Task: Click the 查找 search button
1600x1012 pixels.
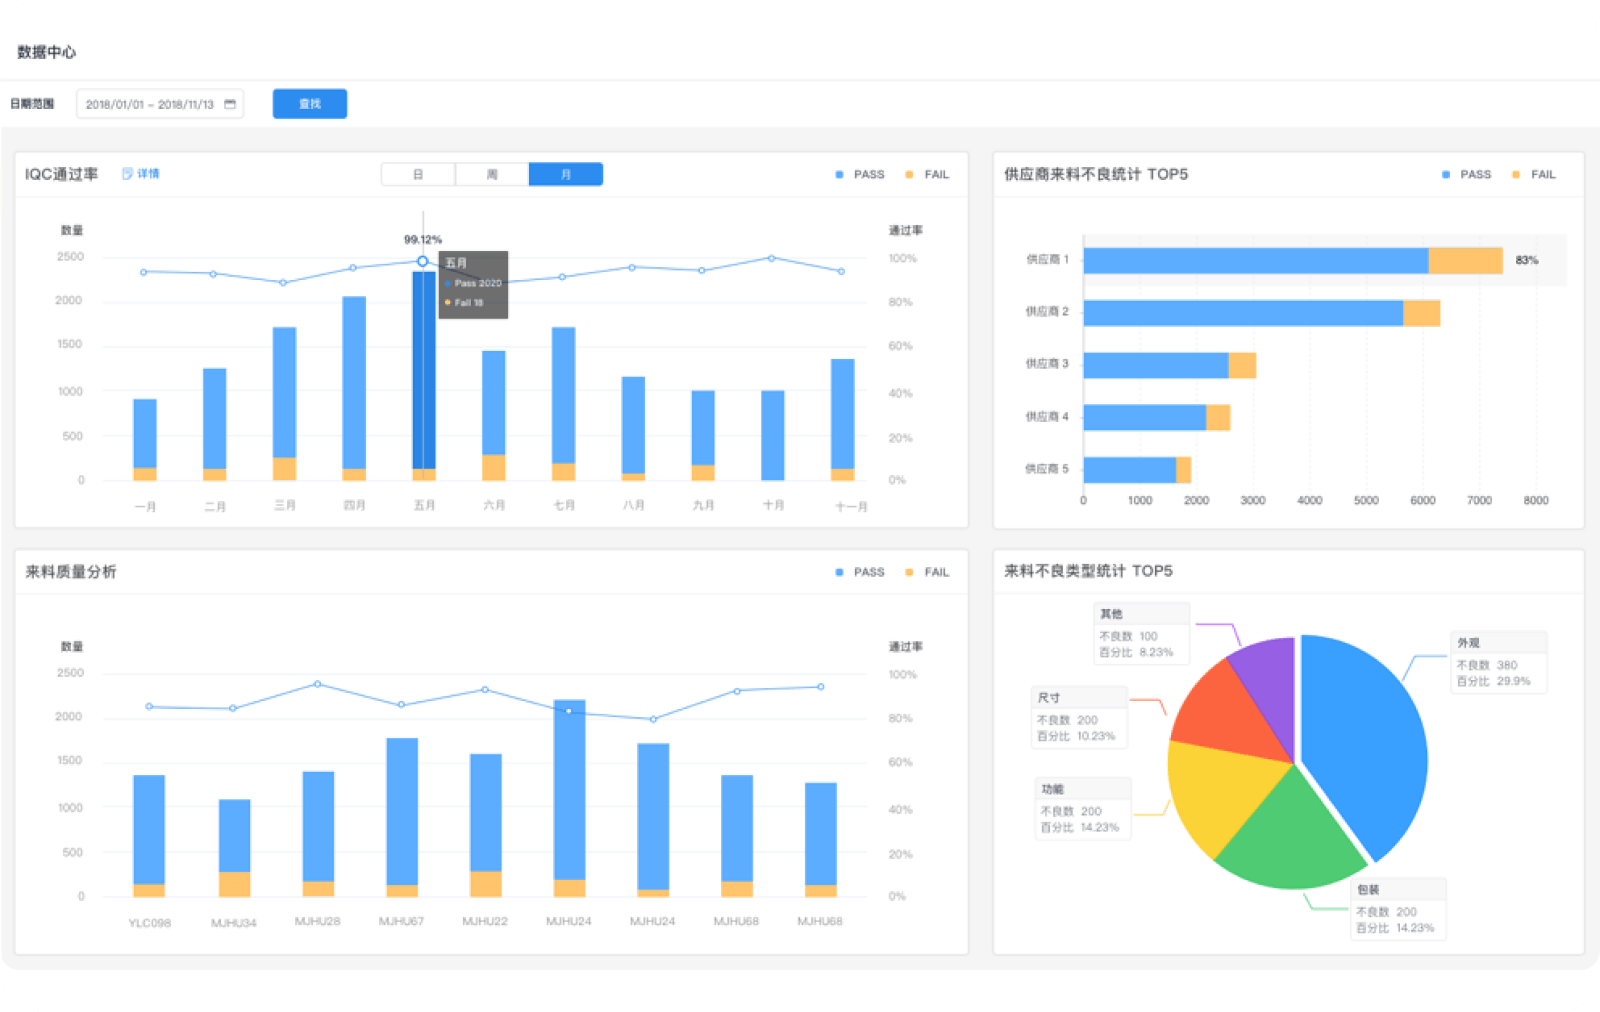Action: [310, 104]
